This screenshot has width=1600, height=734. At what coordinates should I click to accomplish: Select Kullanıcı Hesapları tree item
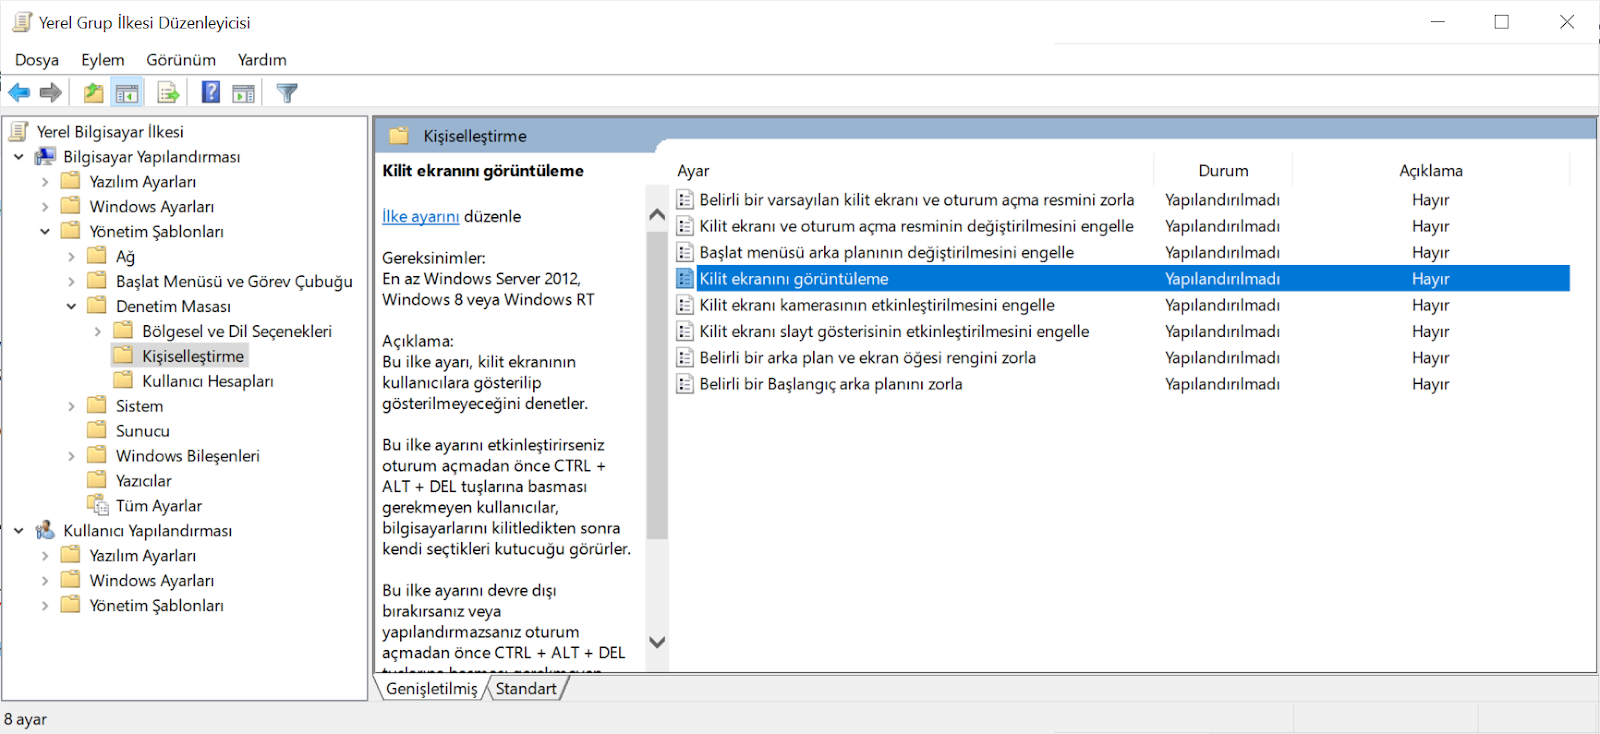click(208, 380)
